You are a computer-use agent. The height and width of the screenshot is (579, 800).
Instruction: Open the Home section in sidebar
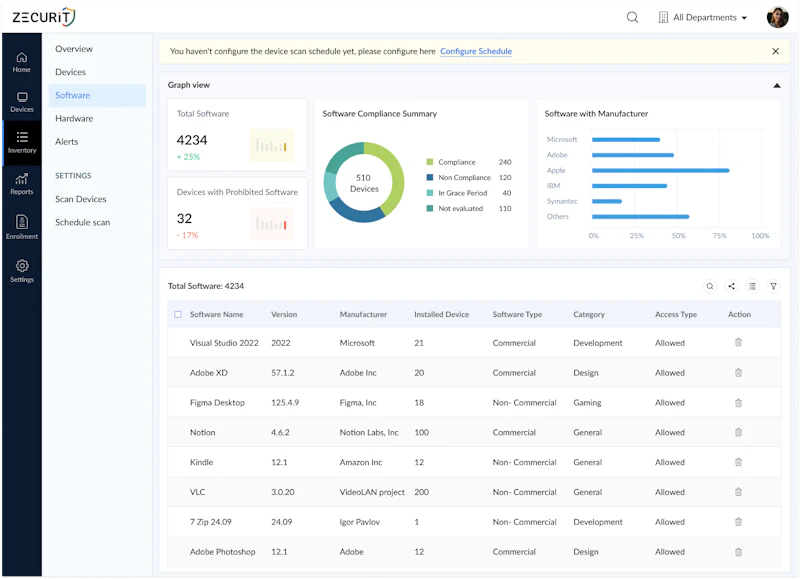click(x=21, y=62)
